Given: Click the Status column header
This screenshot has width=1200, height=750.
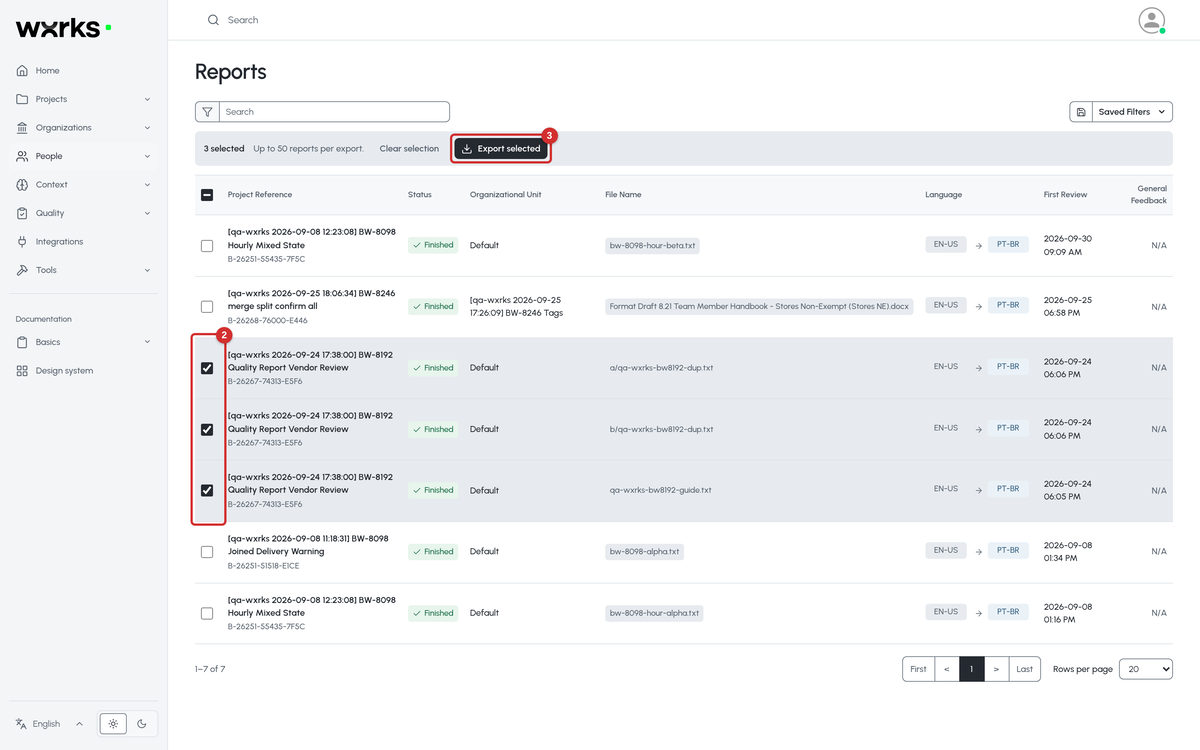Looking at the screenshot, I should (420, 195).
